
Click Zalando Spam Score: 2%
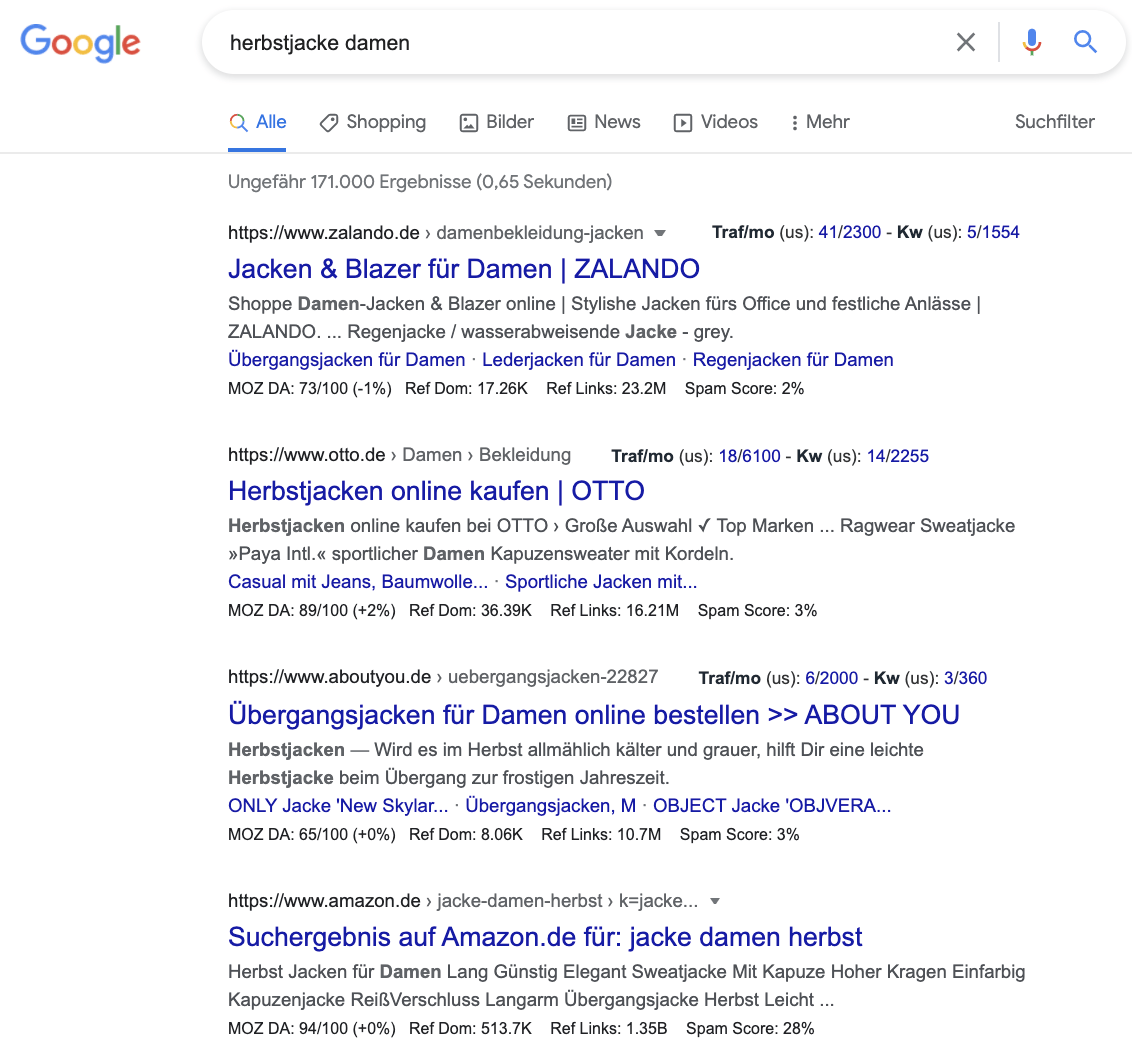[x=744, y=389]
